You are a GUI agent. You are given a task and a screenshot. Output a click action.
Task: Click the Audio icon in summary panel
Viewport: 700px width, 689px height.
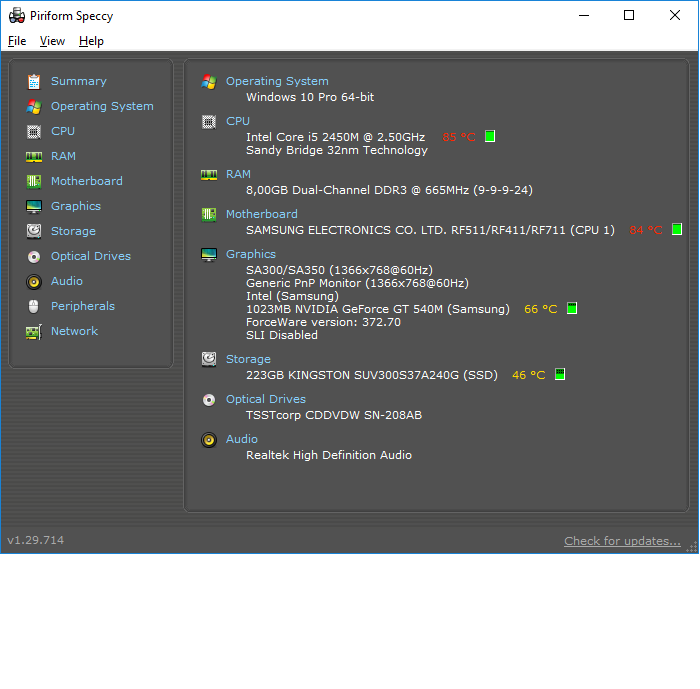tap(209, 439)
